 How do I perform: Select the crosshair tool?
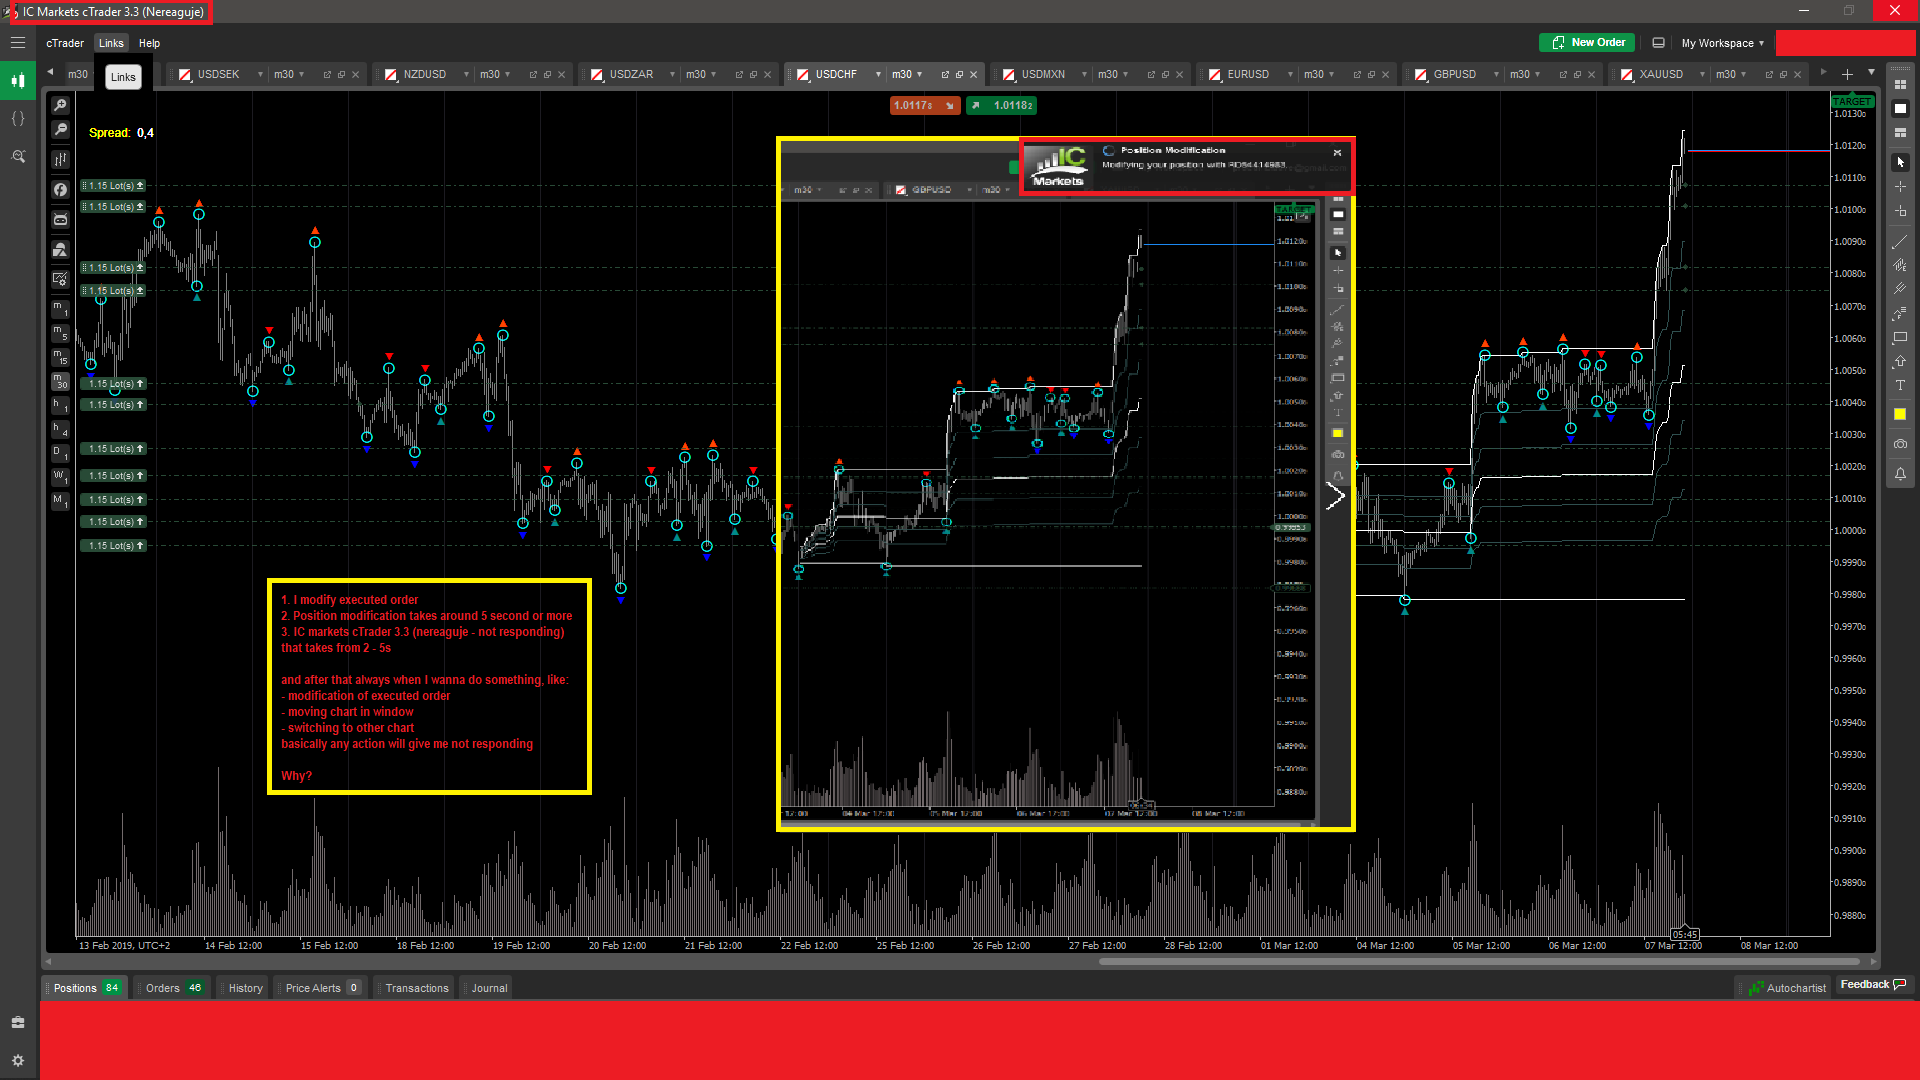[1900, 187]
